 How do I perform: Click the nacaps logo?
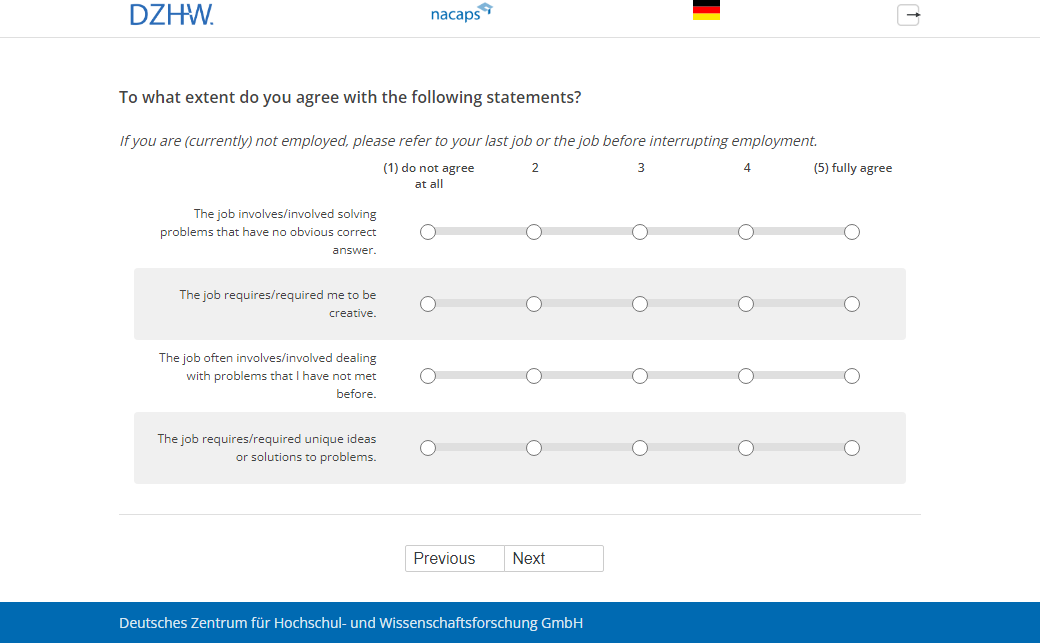[x=461, y=13]
